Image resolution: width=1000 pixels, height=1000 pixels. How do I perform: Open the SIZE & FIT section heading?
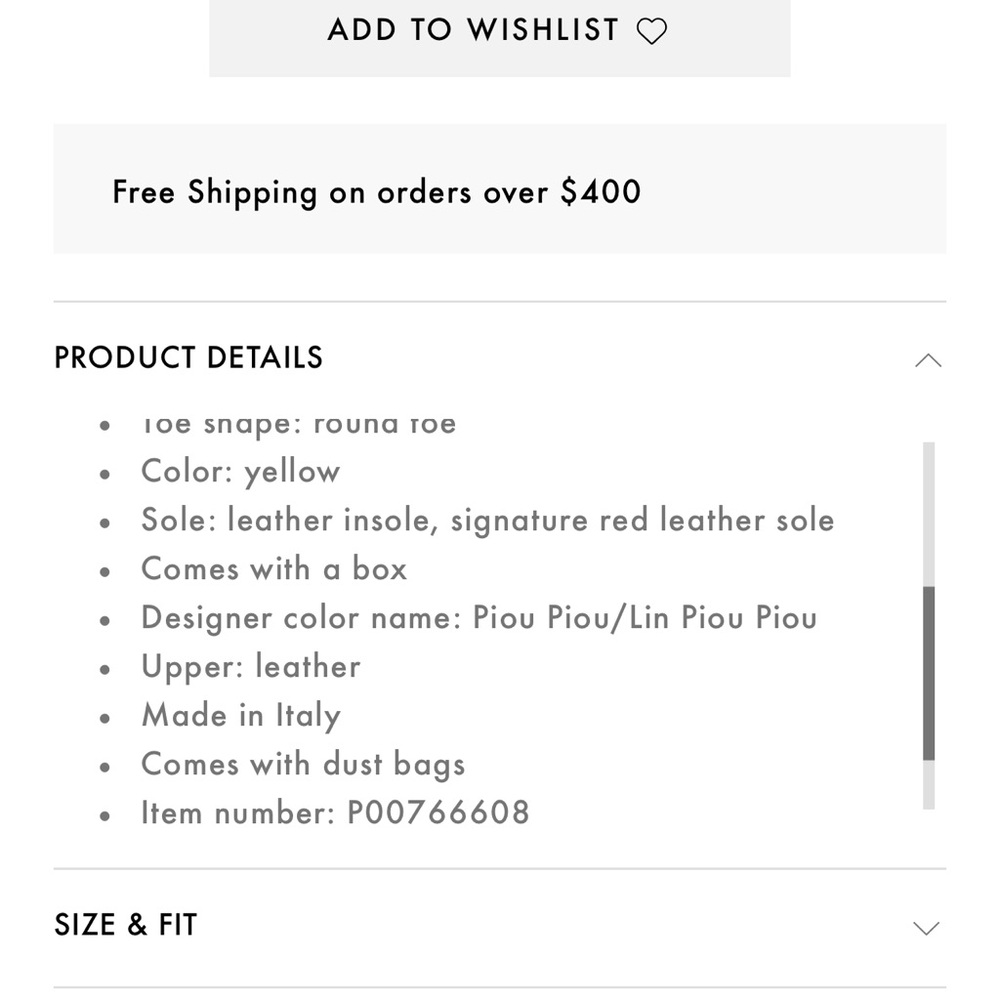[x=126, y=925]
